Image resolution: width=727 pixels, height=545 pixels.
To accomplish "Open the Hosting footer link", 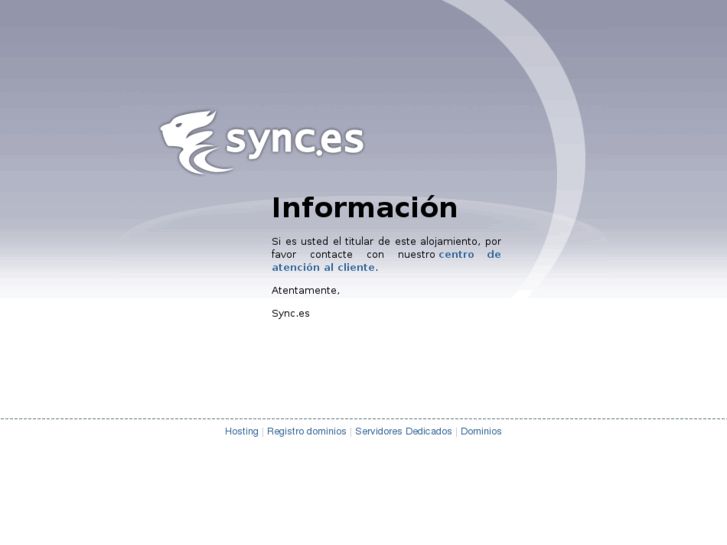I will click(242, 431).
